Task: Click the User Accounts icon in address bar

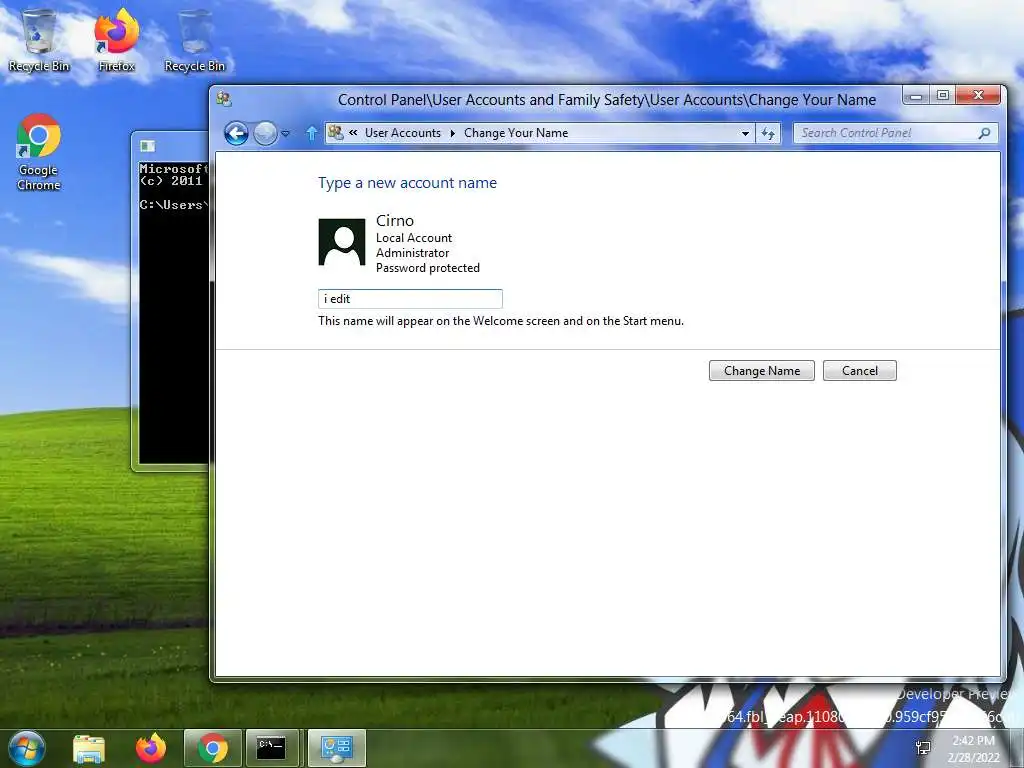Action: click(x=336, y=133)
